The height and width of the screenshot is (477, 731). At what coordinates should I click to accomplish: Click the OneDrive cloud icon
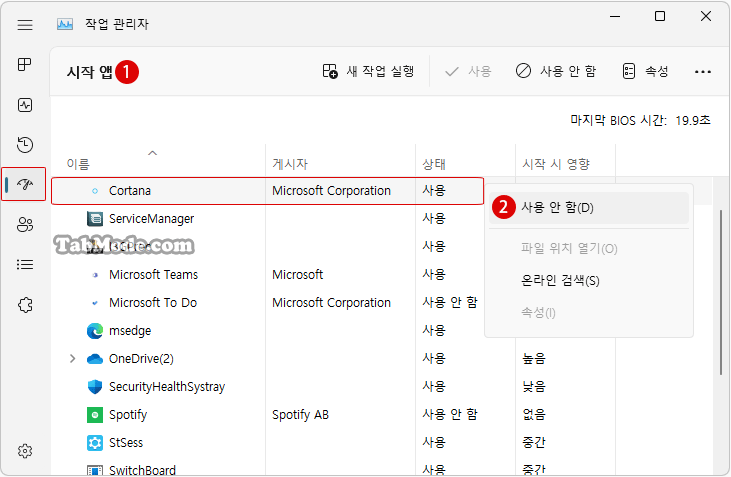pyautogui.click(x=95, y=359)
